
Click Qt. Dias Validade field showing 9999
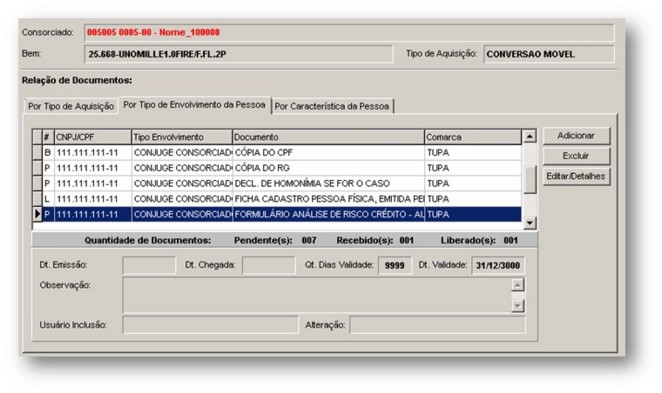(x=394, y=265)
